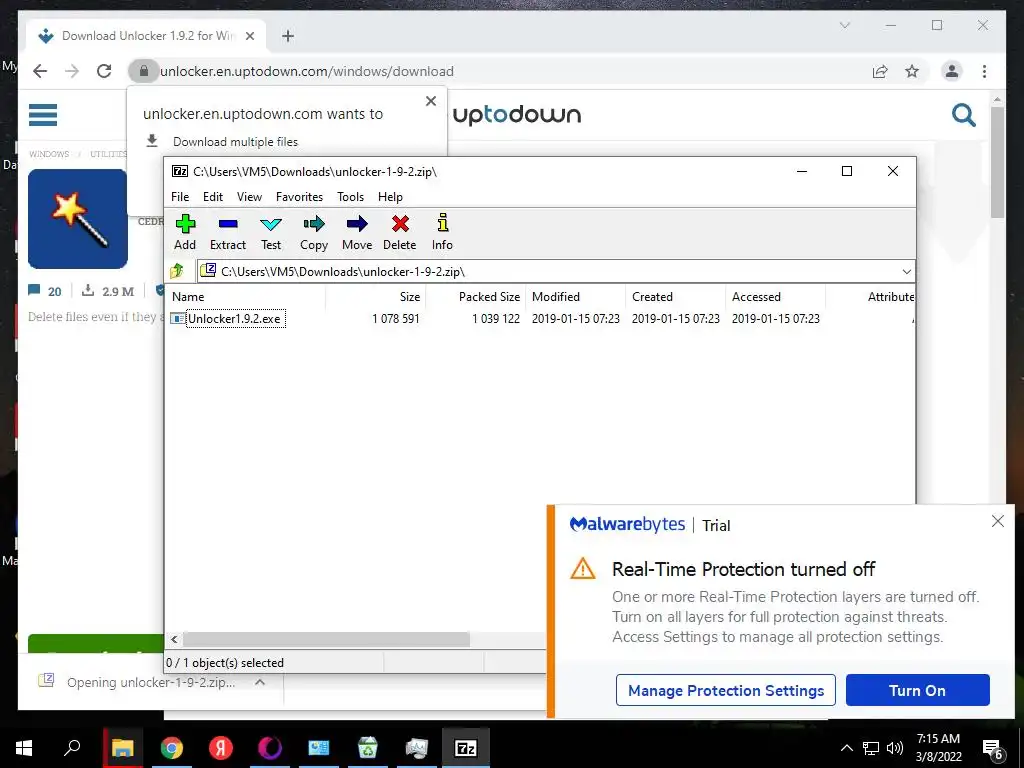This screenshot has width=1024, height=768.
Task: Expand download item options chevron
Action: point(260,682)
